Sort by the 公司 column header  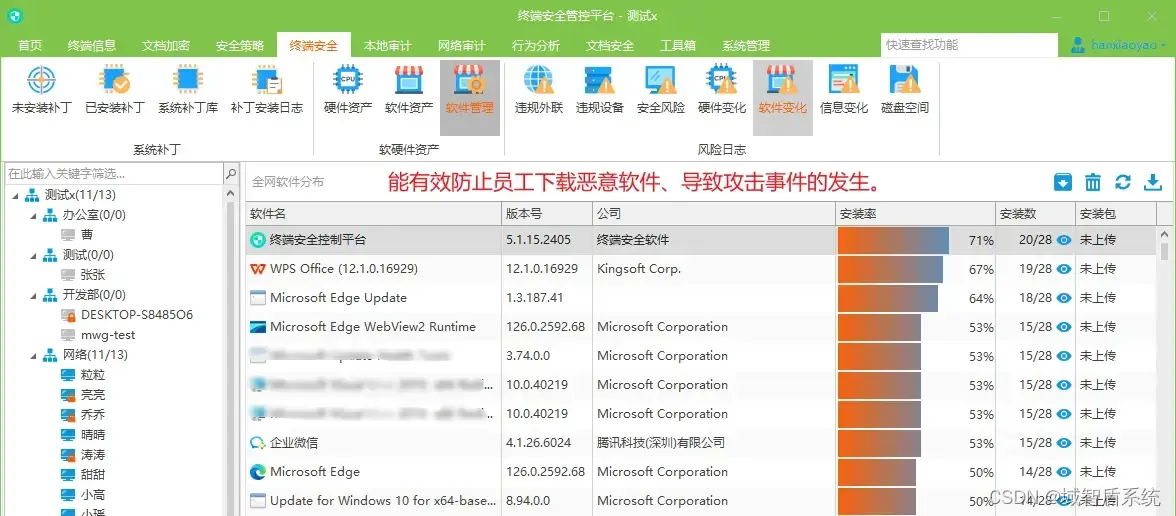click(x=714, y=214)
